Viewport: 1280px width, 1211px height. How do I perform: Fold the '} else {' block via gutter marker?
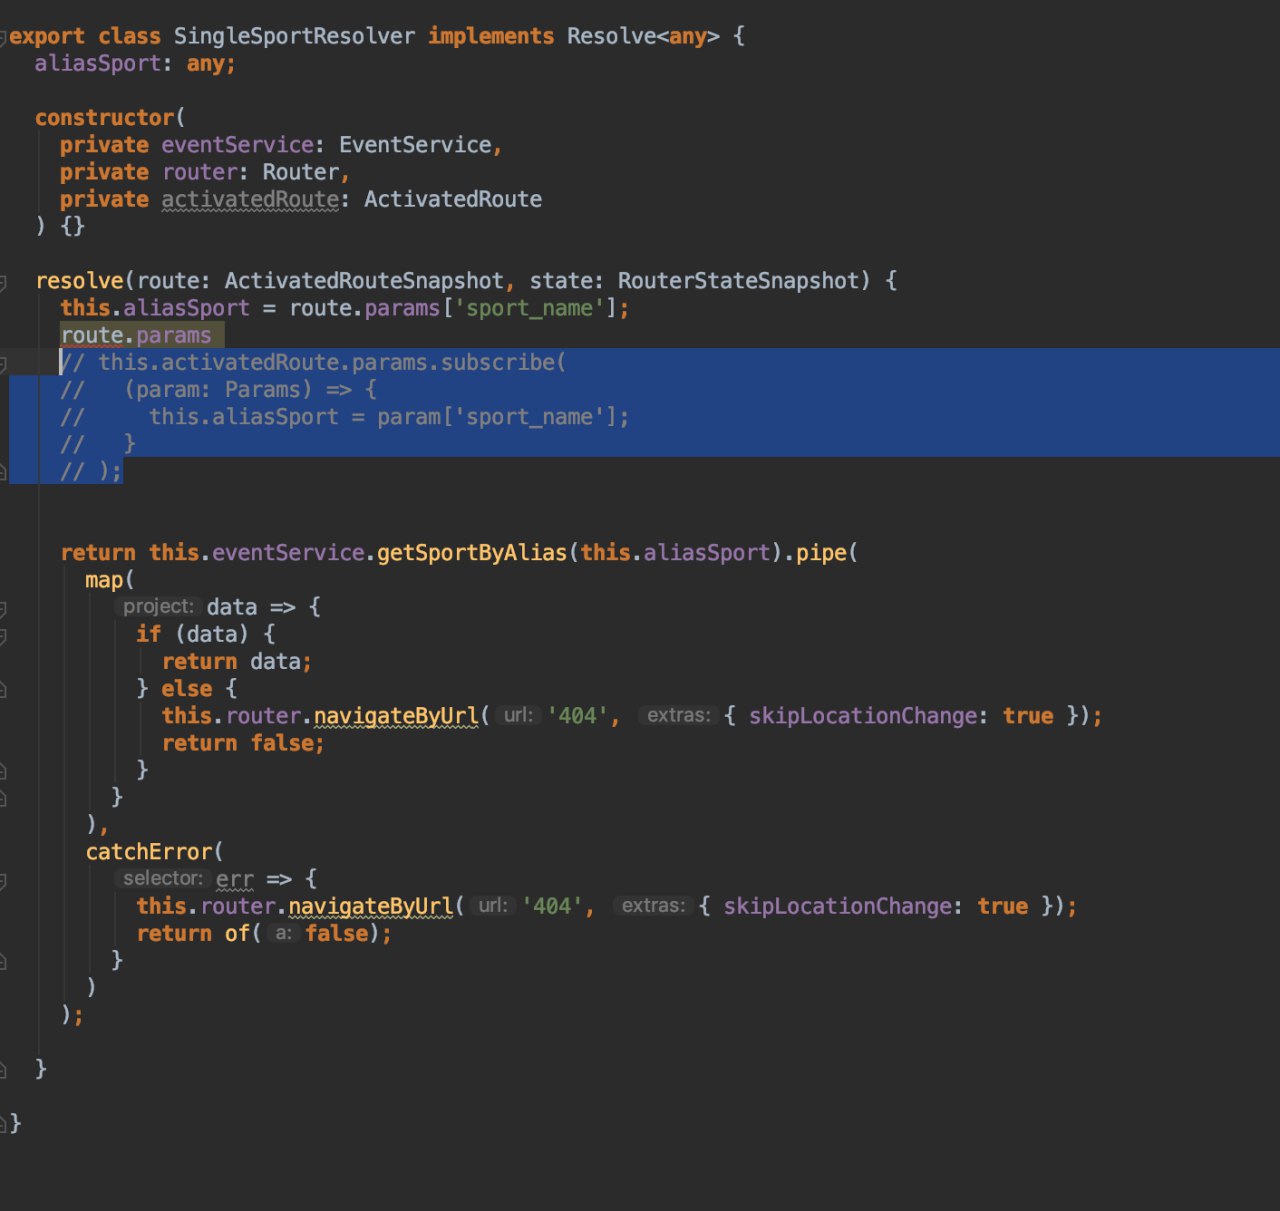coord(3,690)
